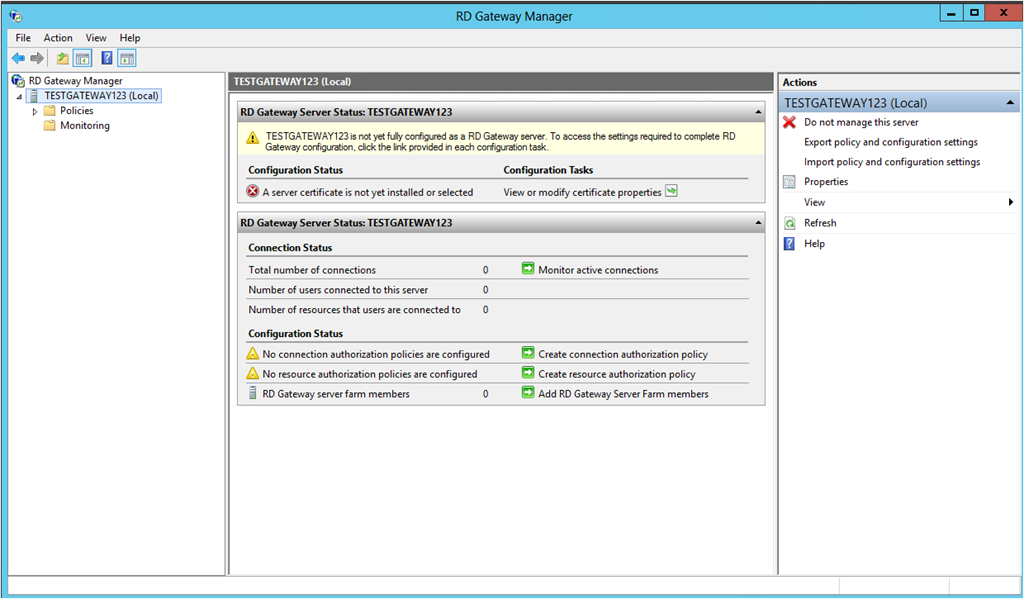1024x599 pixels.
Task: Click the TESTGATEWAY123 server icon in the tree
Action: tap(34, 96)
